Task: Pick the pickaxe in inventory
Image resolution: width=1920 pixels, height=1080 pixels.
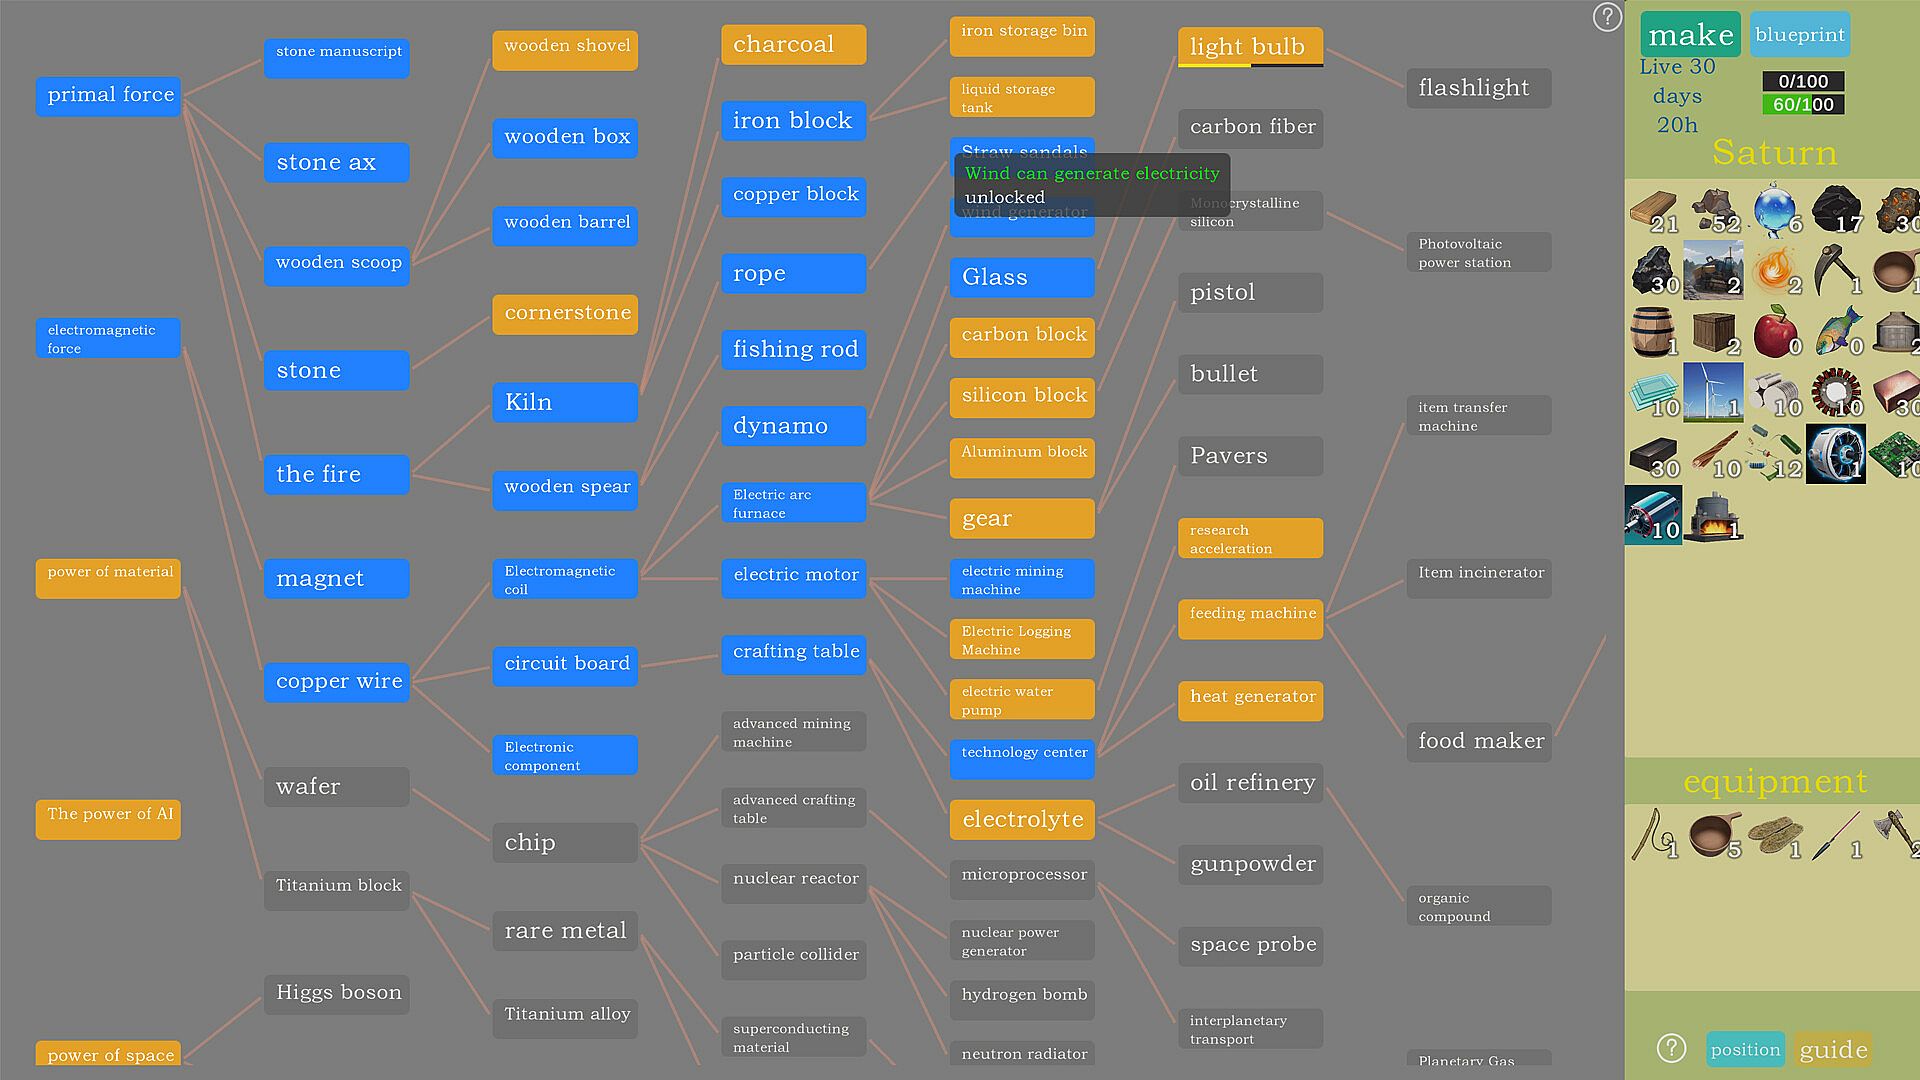Action: [1836, 269]
